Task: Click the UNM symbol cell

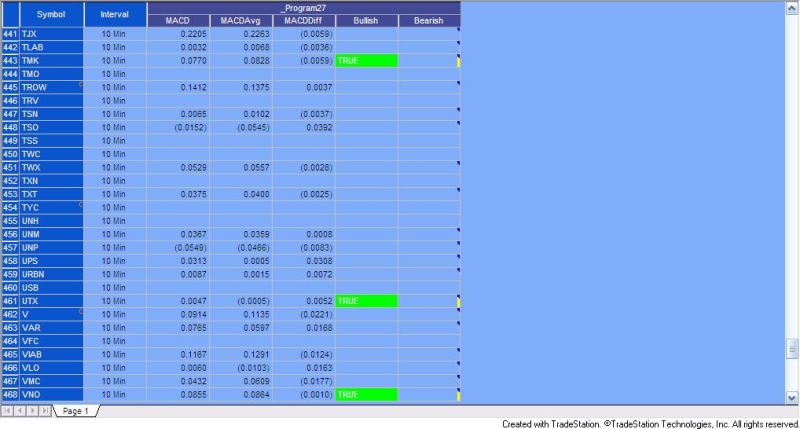Action: point(51,234)
